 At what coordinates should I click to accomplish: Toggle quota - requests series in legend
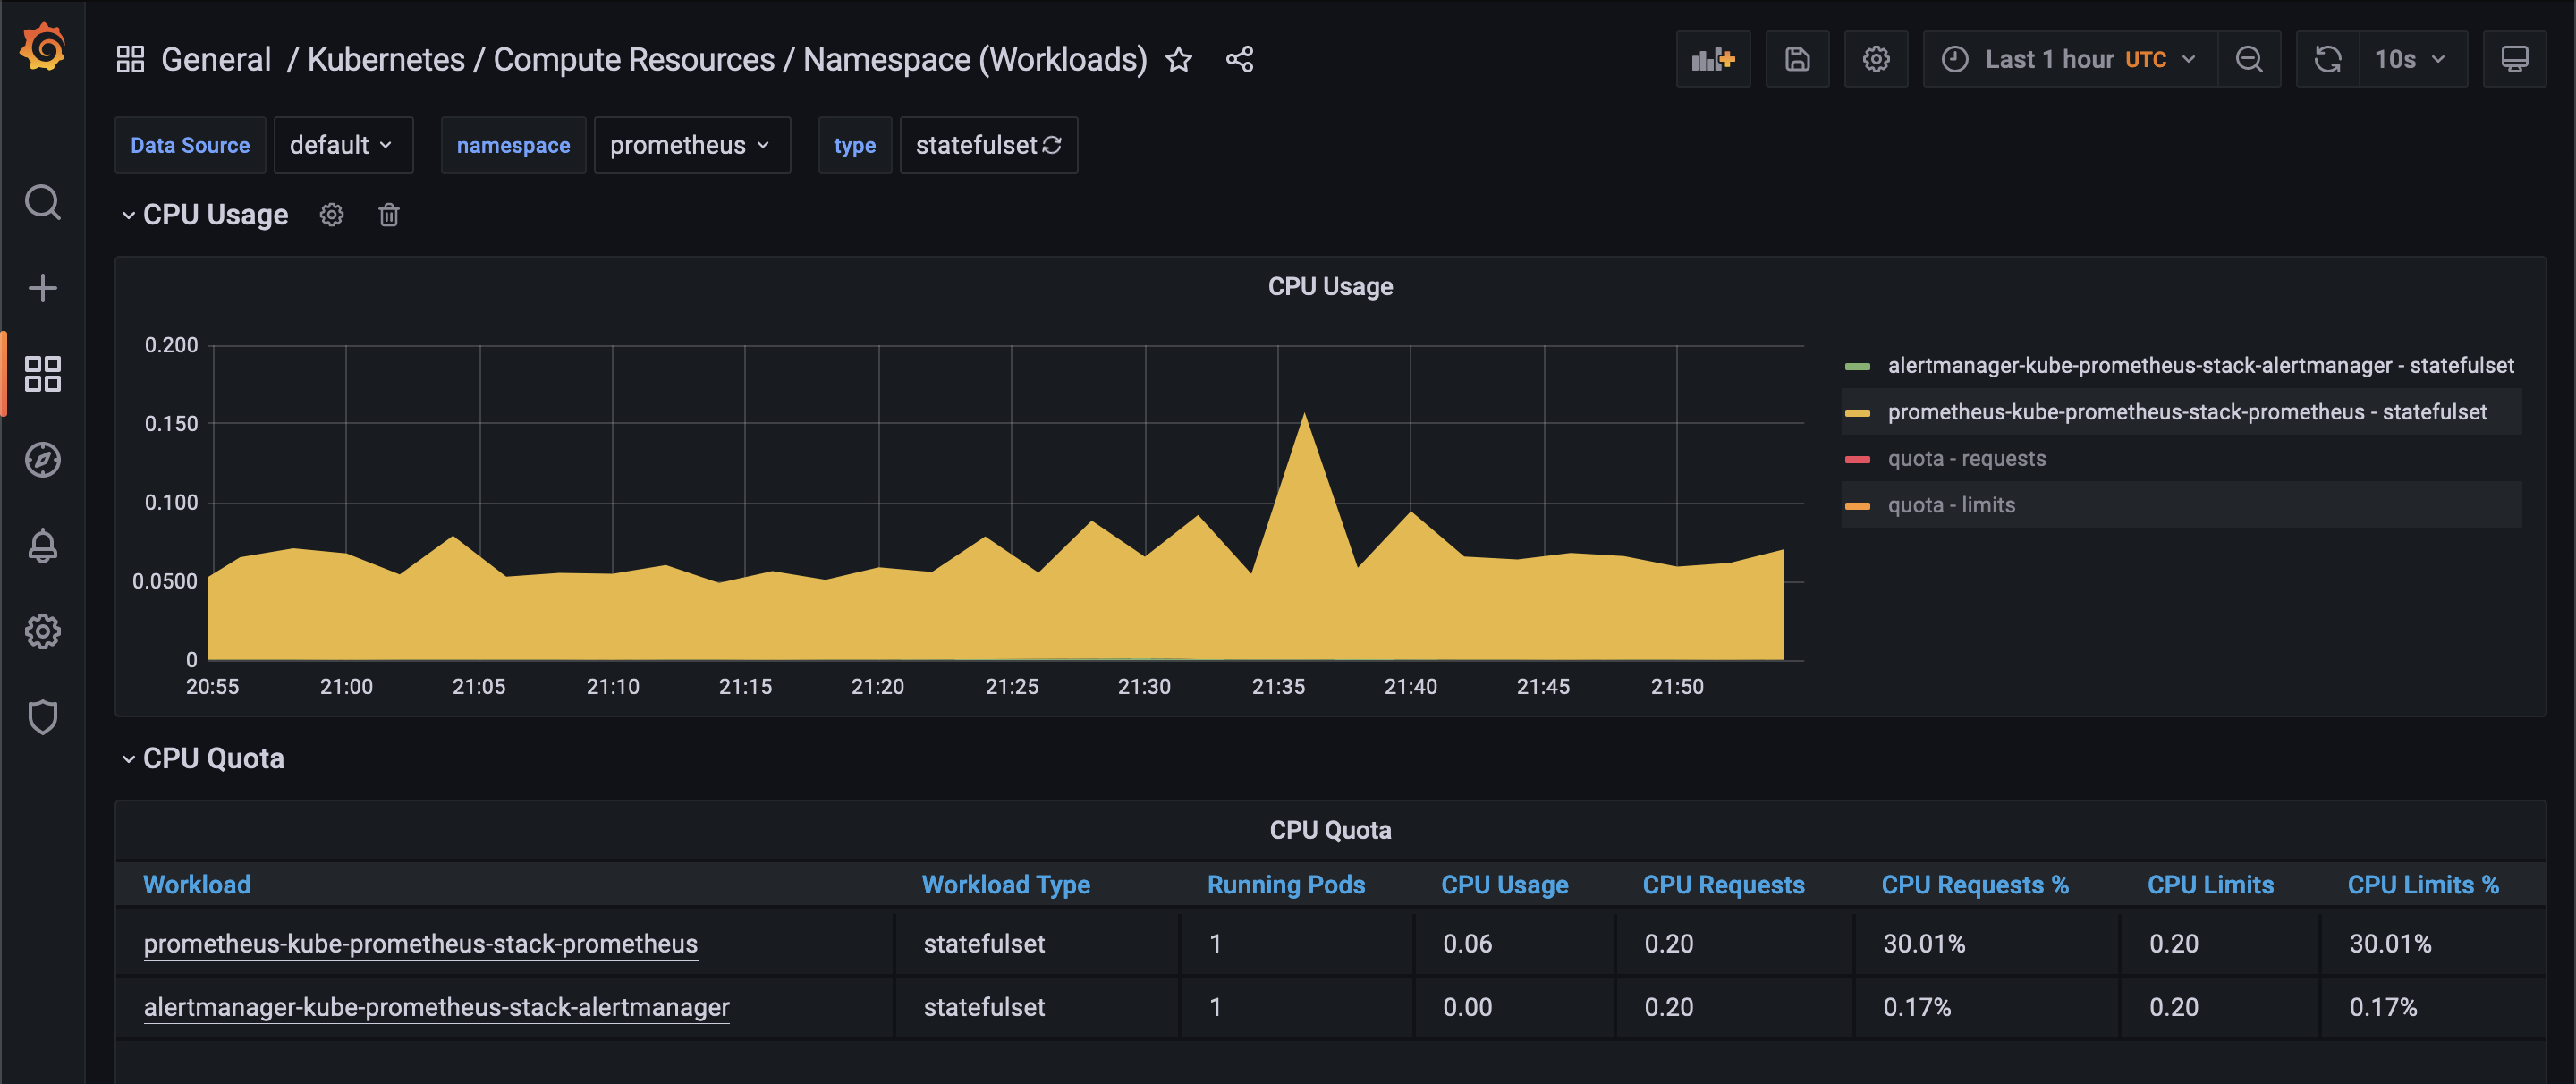(x=1965, y=459)
